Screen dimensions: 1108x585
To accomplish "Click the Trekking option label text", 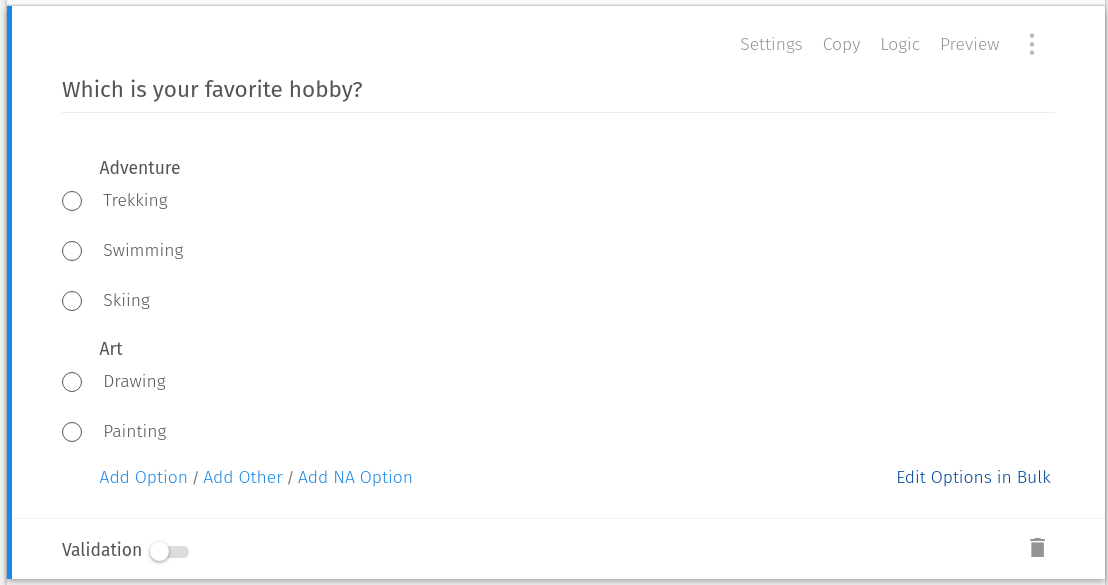I will [135, 200].
